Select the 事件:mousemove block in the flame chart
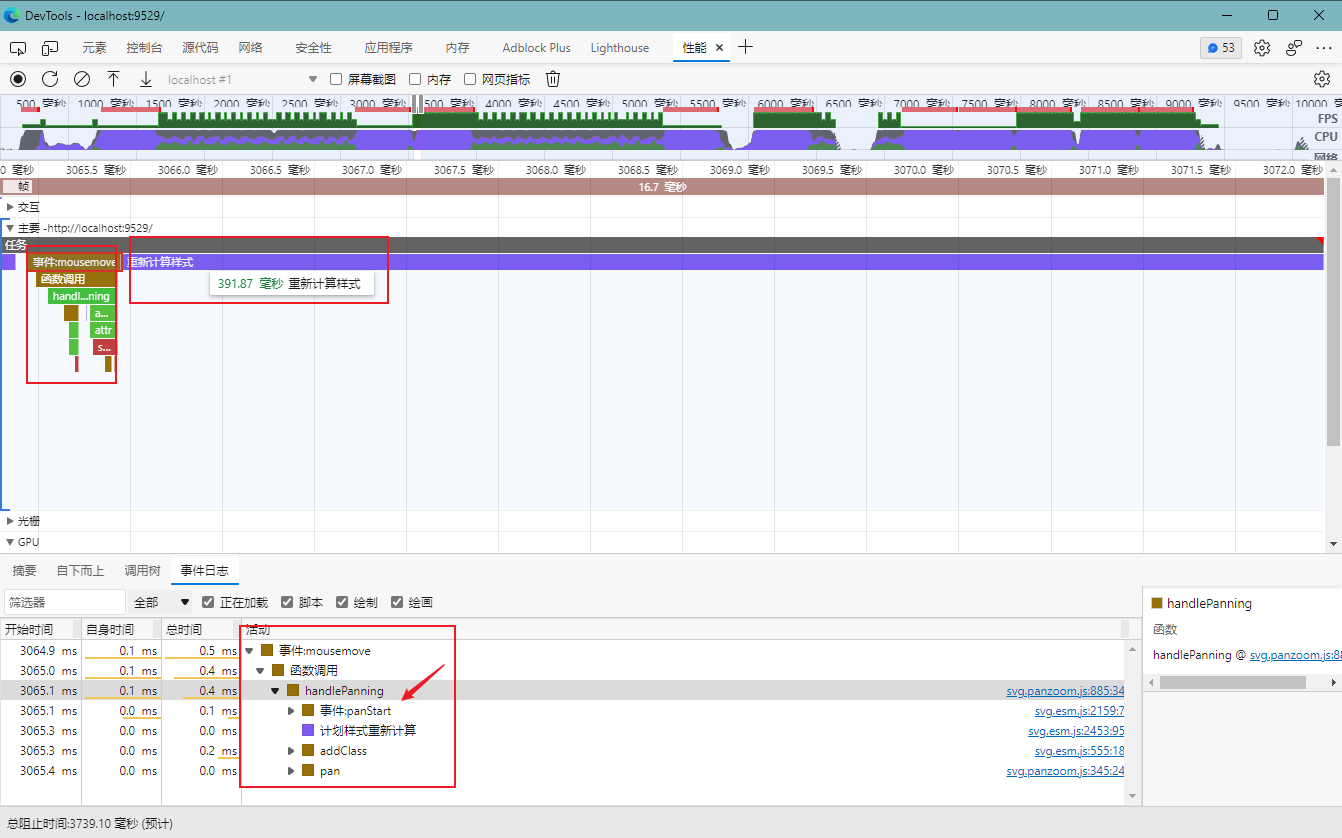 [x=73, y=262]
